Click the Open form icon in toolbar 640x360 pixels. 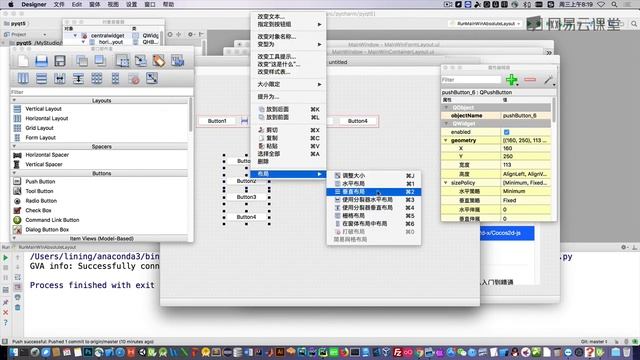click(41, 61)
